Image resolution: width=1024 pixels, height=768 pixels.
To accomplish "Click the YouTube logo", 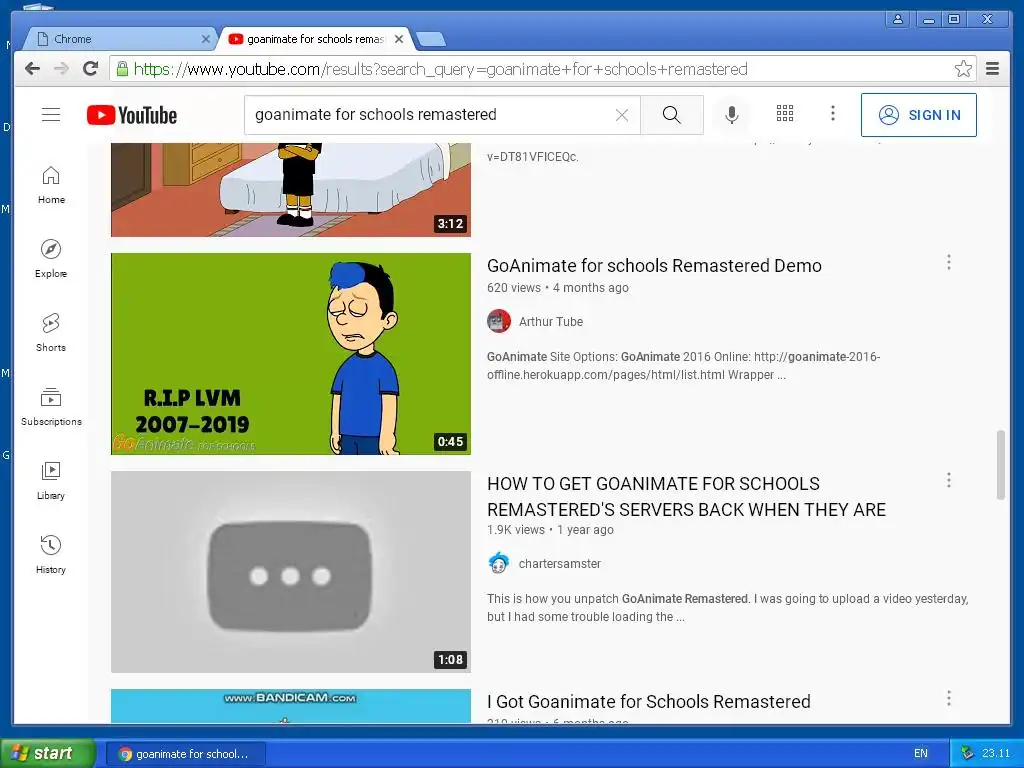I will pyautogui.click(x=132, y=115).
